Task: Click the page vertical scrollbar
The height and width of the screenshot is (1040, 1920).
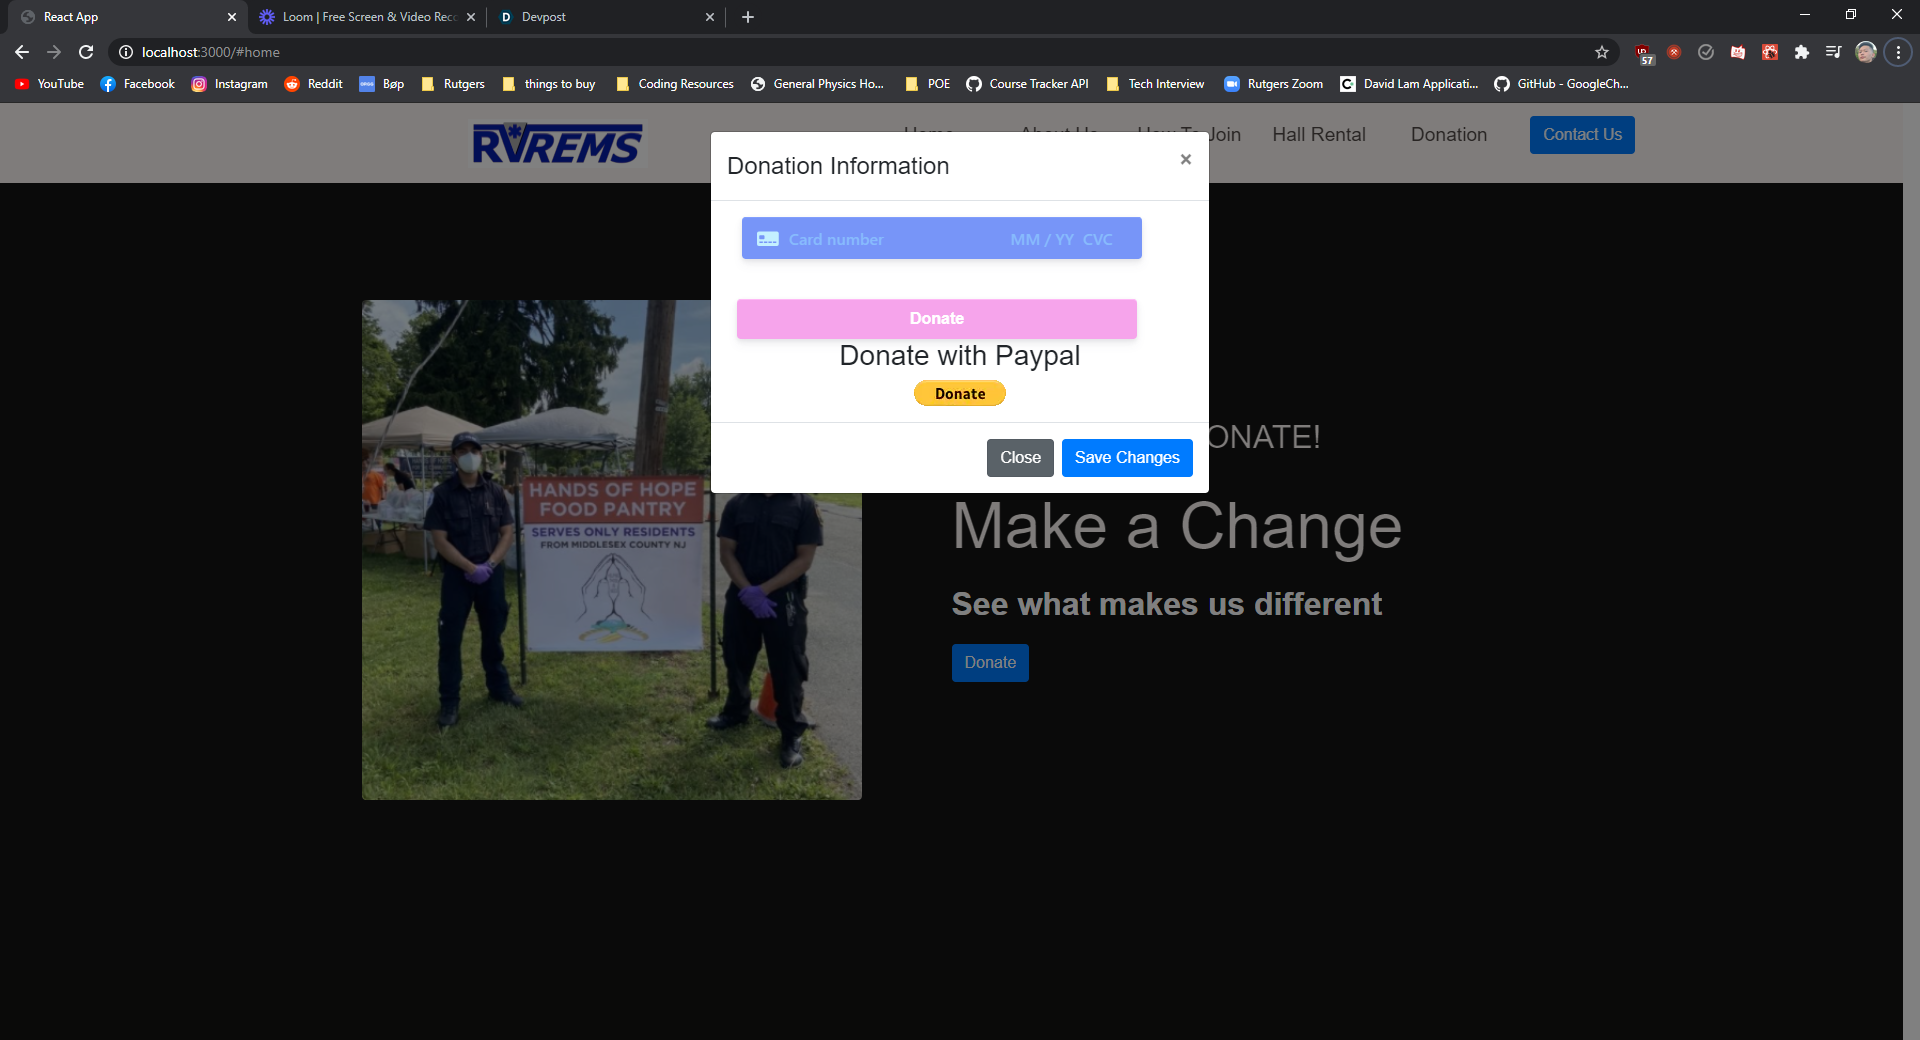Action: tap(1911, 570)
